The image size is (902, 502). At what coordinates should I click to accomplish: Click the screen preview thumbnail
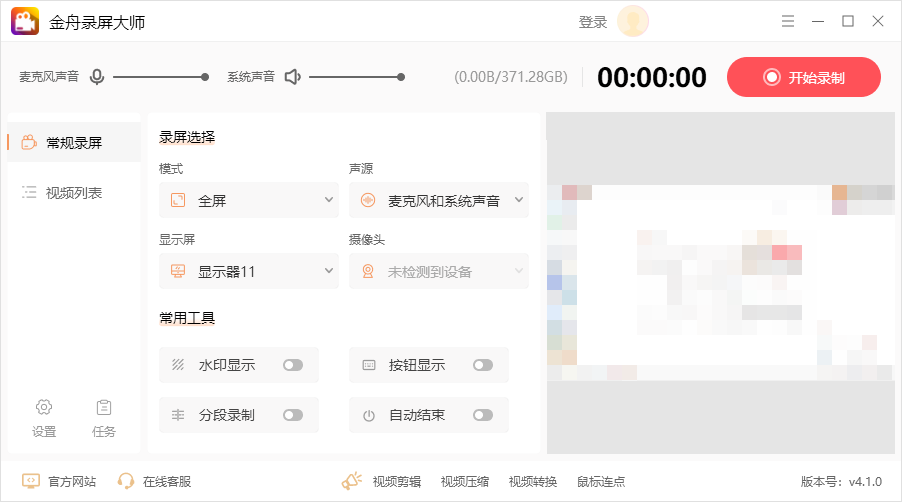click(x=720, y=283)
